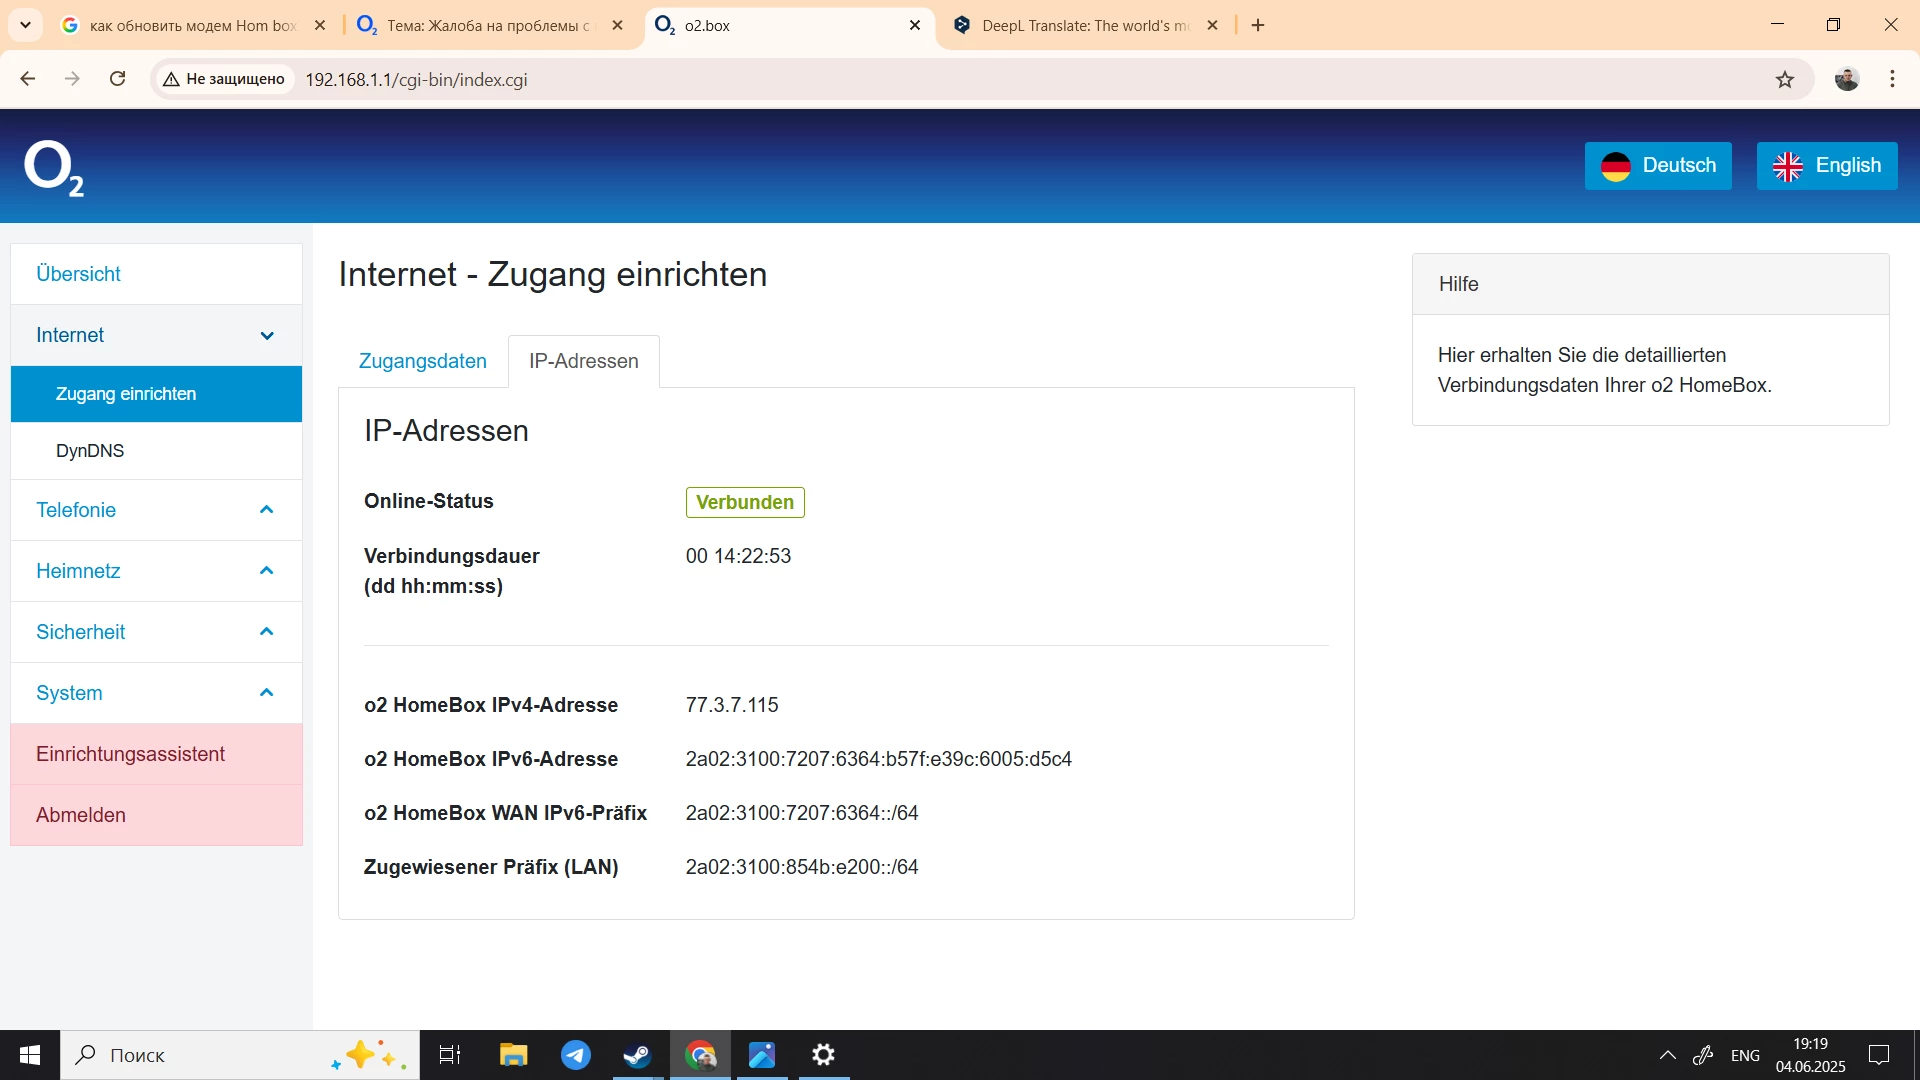Switch to the Zugangsdaten tab
Screen dimensions: 1920x1080
[422, 361]
